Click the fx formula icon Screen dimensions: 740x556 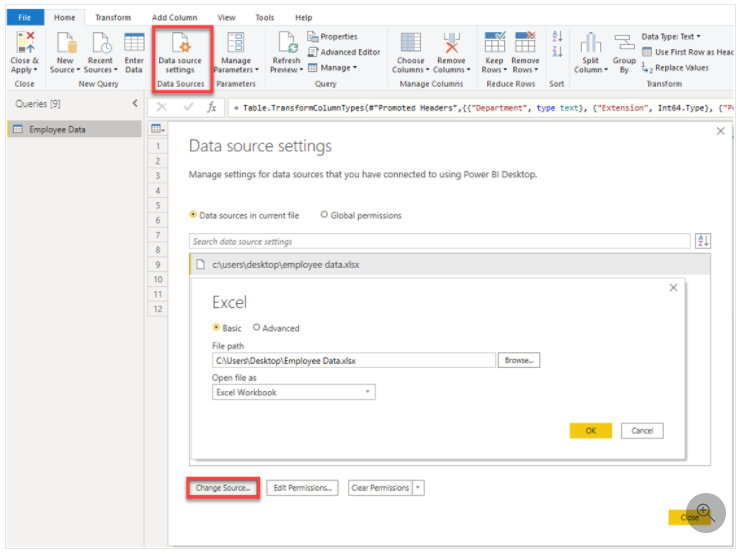pyautogui.click(x=211, y=107)
